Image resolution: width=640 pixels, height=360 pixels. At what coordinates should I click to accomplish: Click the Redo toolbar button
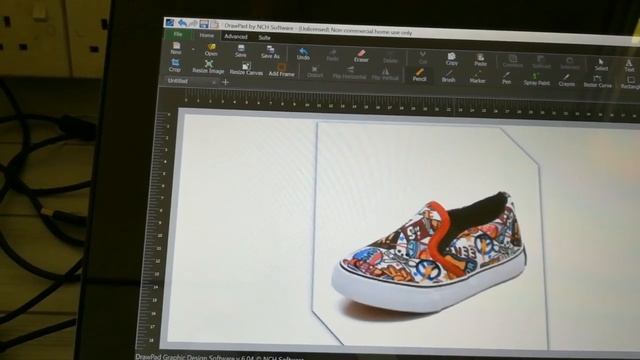coord(332,55)
